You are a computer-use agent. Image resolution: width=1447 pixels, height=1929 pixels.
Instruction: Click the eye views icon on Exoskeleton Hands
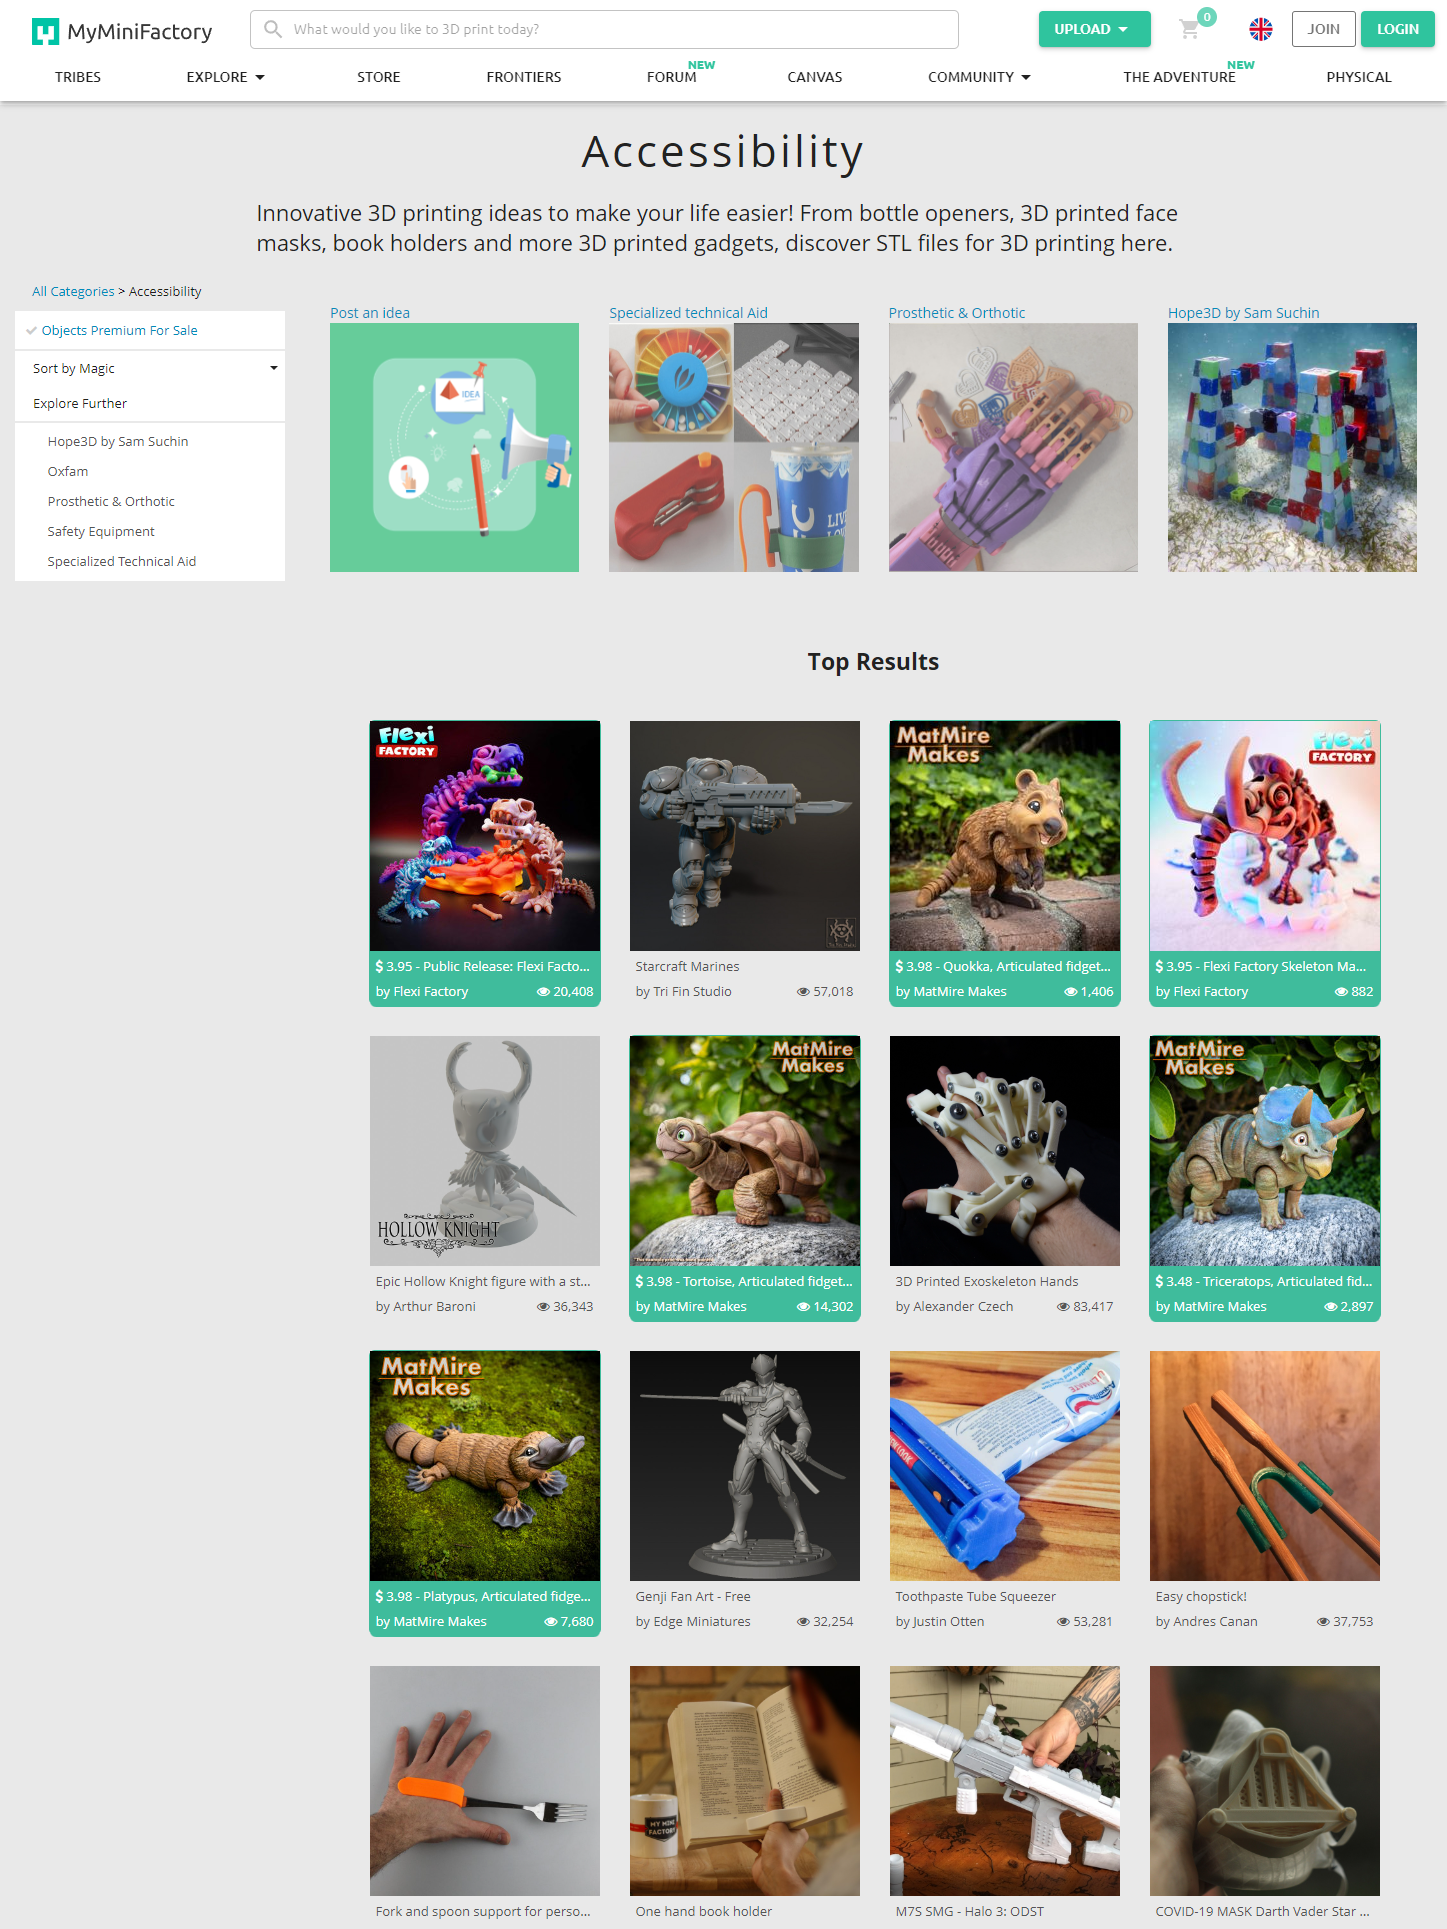coord(1063,1307)
